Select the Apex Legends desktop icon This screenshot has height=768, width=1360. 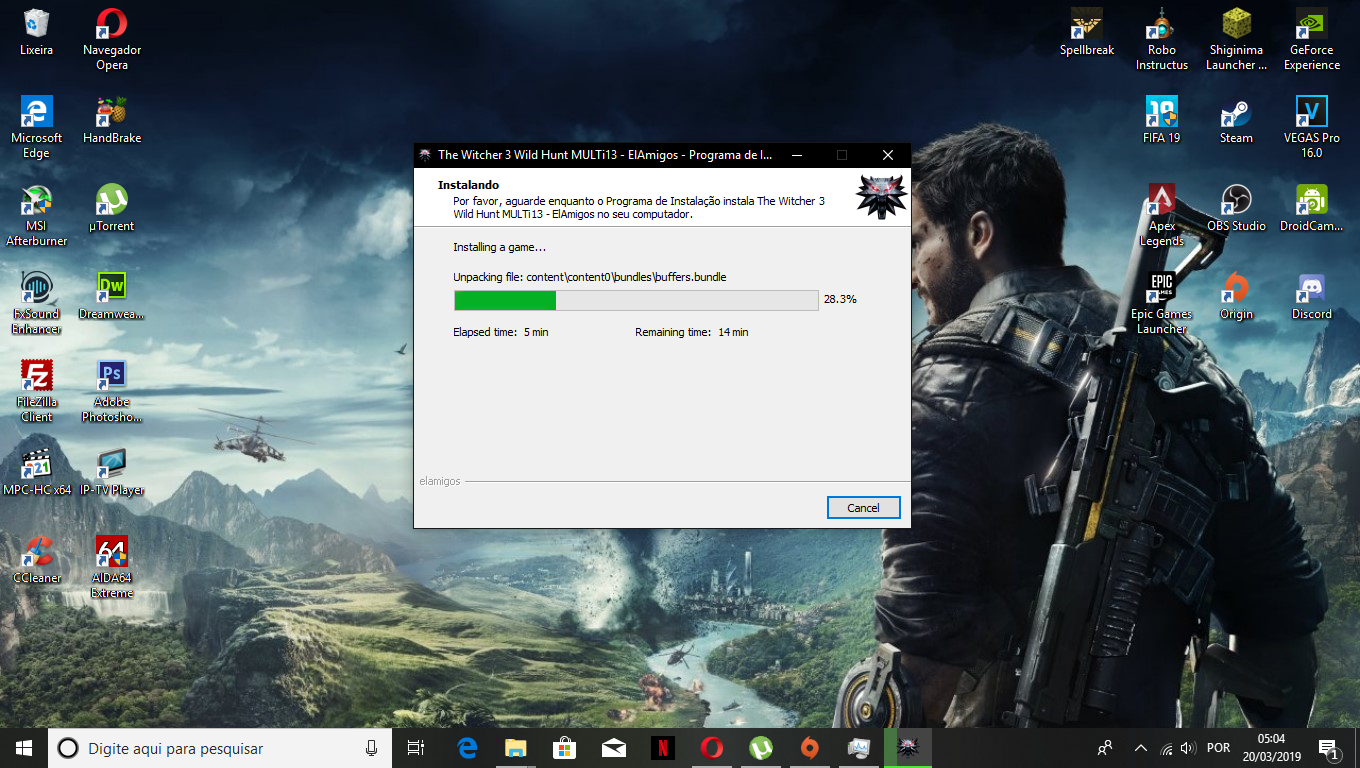pos(1162,216)
